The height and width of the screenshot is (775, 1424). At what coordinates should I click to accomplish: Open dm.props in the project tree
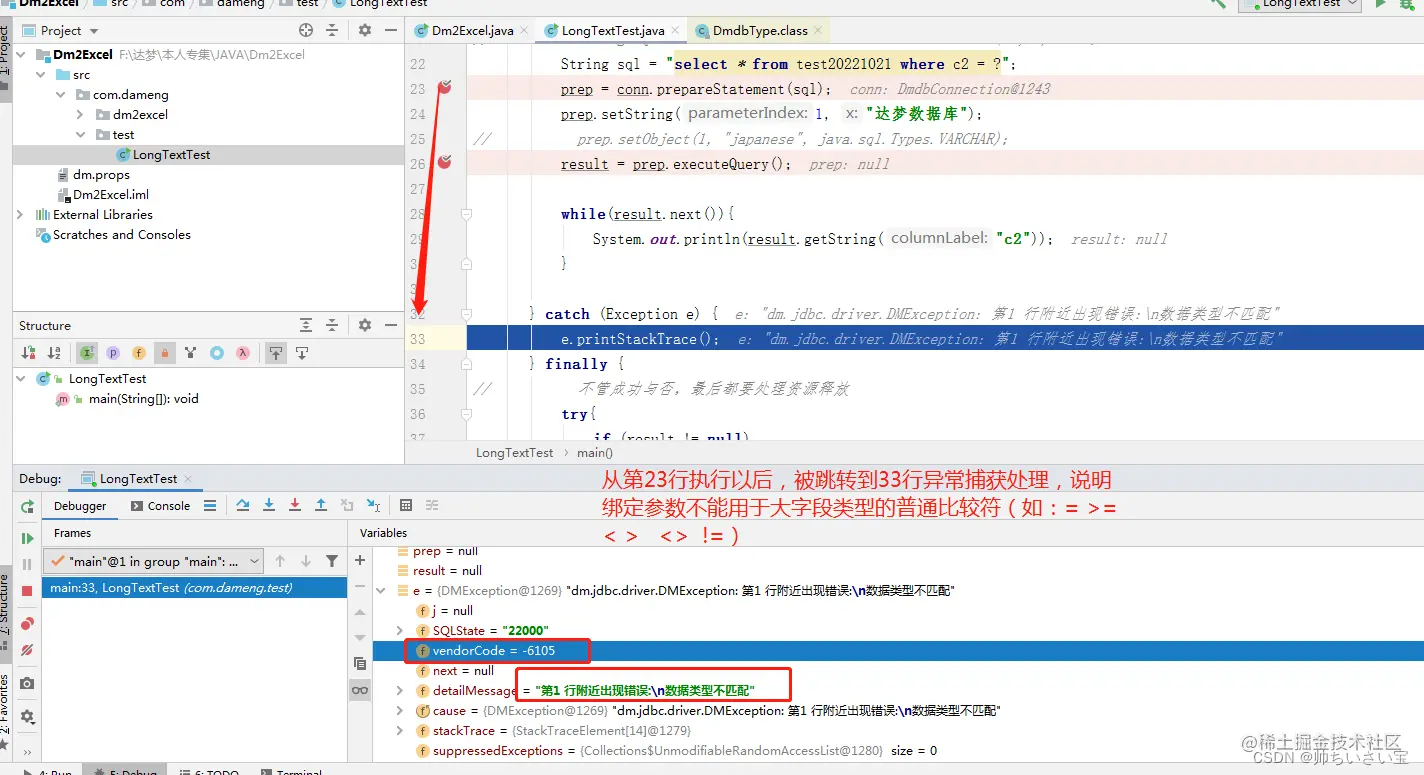point(101,175)
